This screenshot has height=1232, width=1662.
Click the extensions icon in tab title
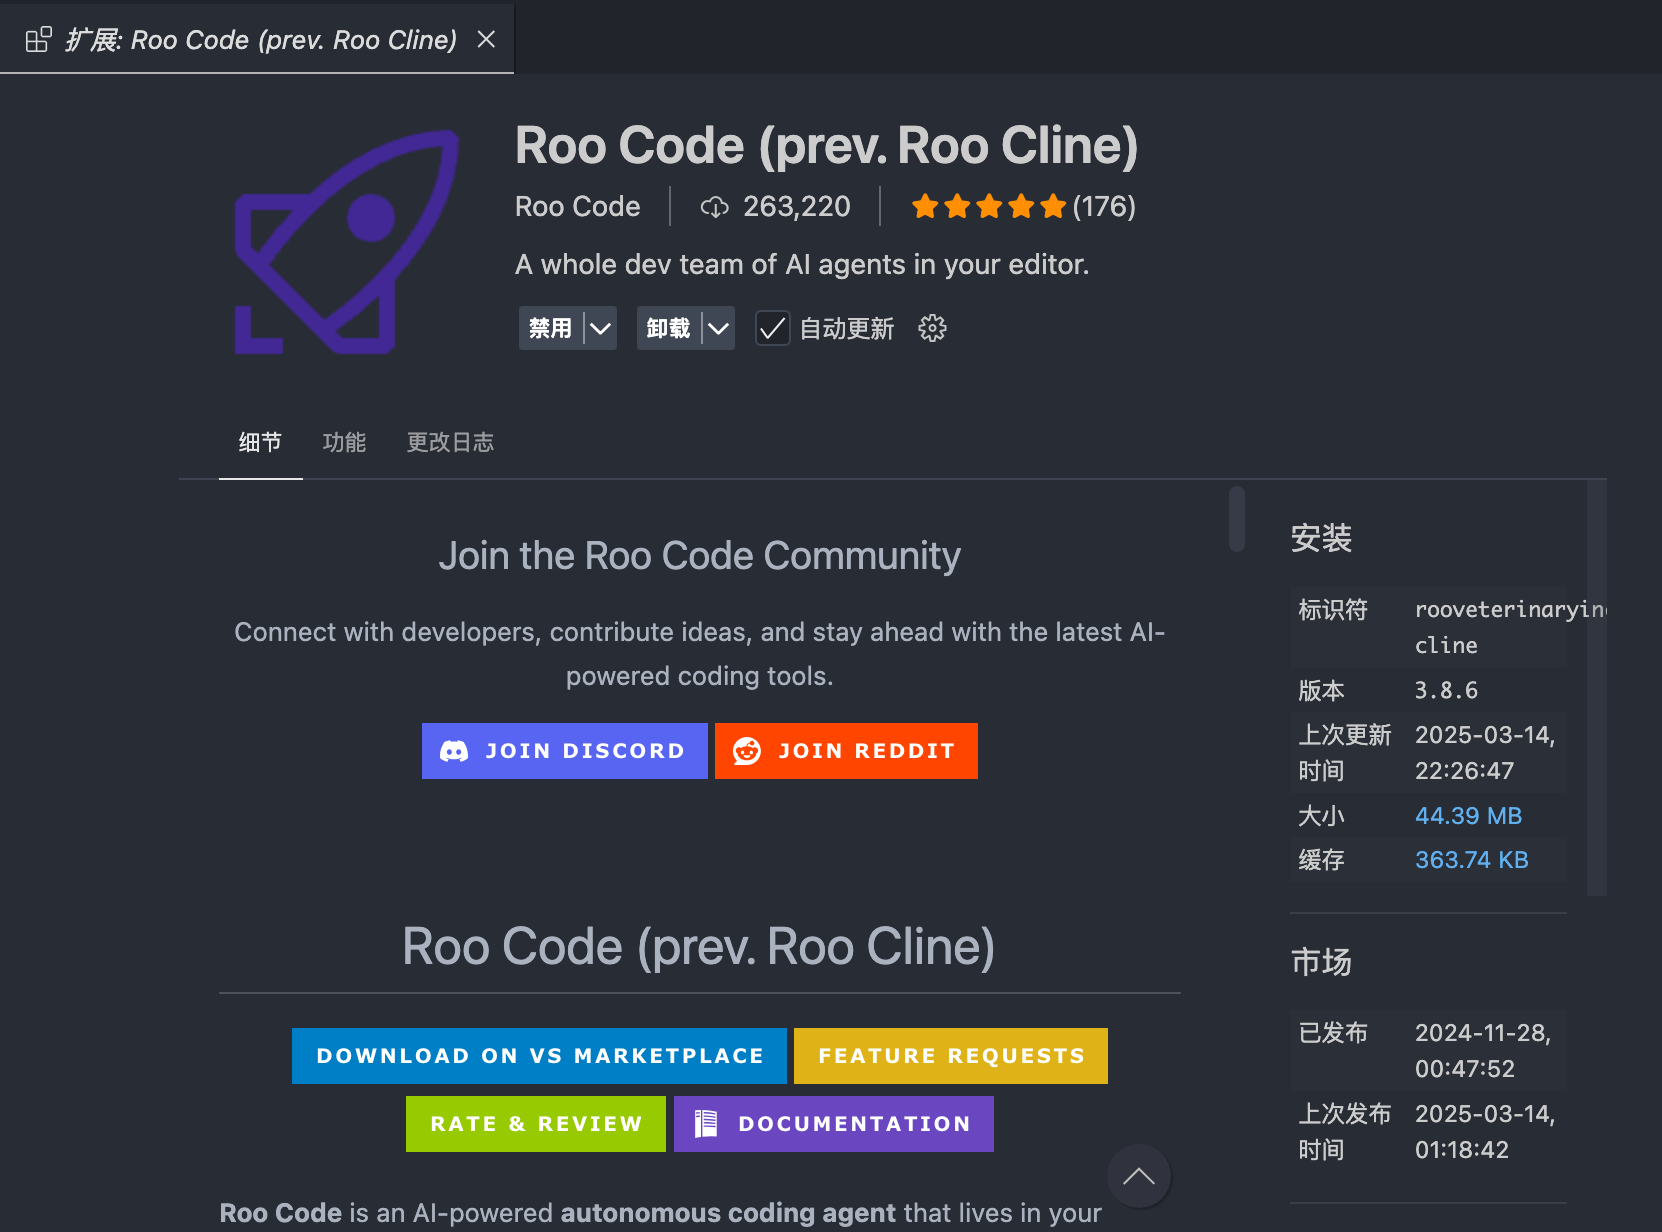click(x=38, y=40)
